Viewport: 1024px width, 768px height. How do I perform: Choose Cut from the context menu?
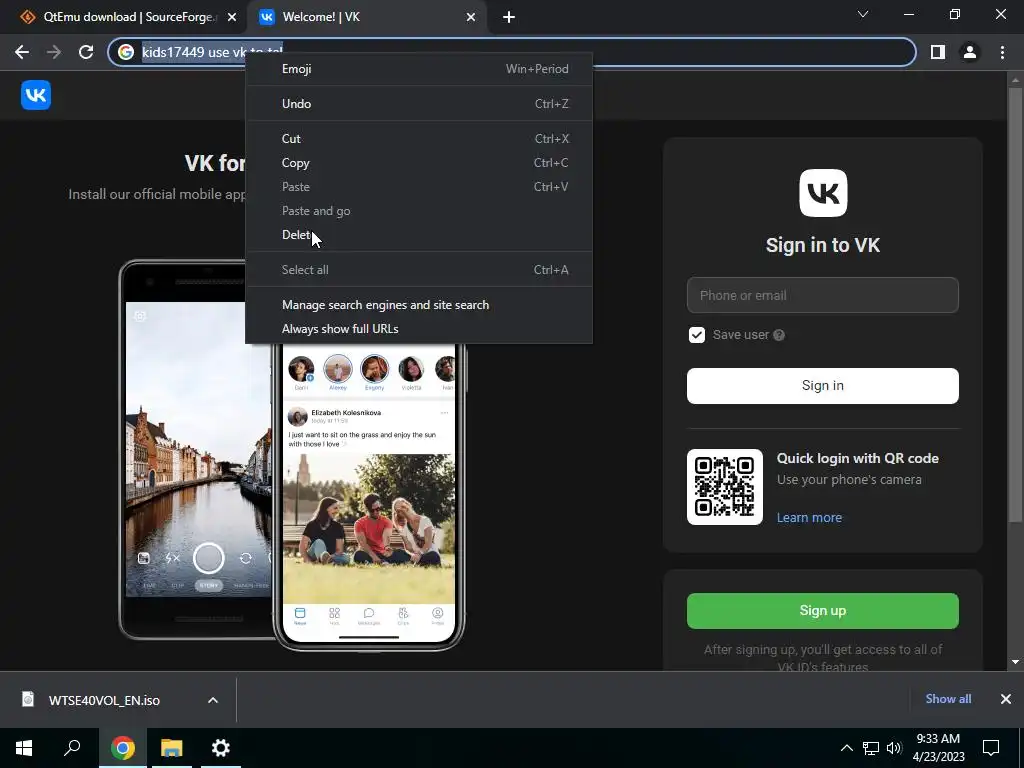pyautogui.click(x=419, y=138)
